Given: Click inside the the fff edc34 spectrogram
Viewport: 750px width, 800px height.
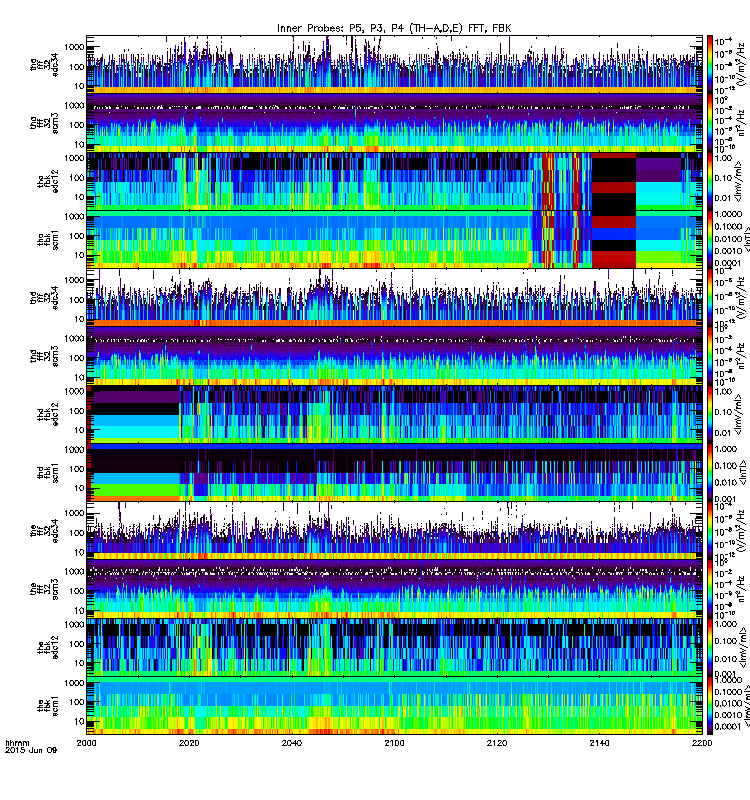Looking at the screenshot, I should pos(394,532).
